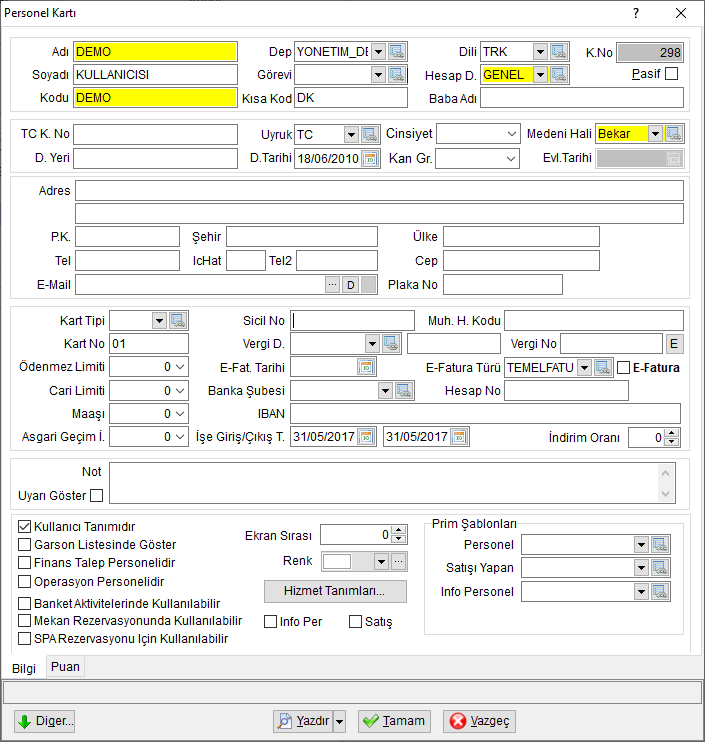Viewport: 705px width, 742px height.
Task: Uncheck Kullanıcı Tanımıdır
Action: pyautogui.click(x=24, y=527)
